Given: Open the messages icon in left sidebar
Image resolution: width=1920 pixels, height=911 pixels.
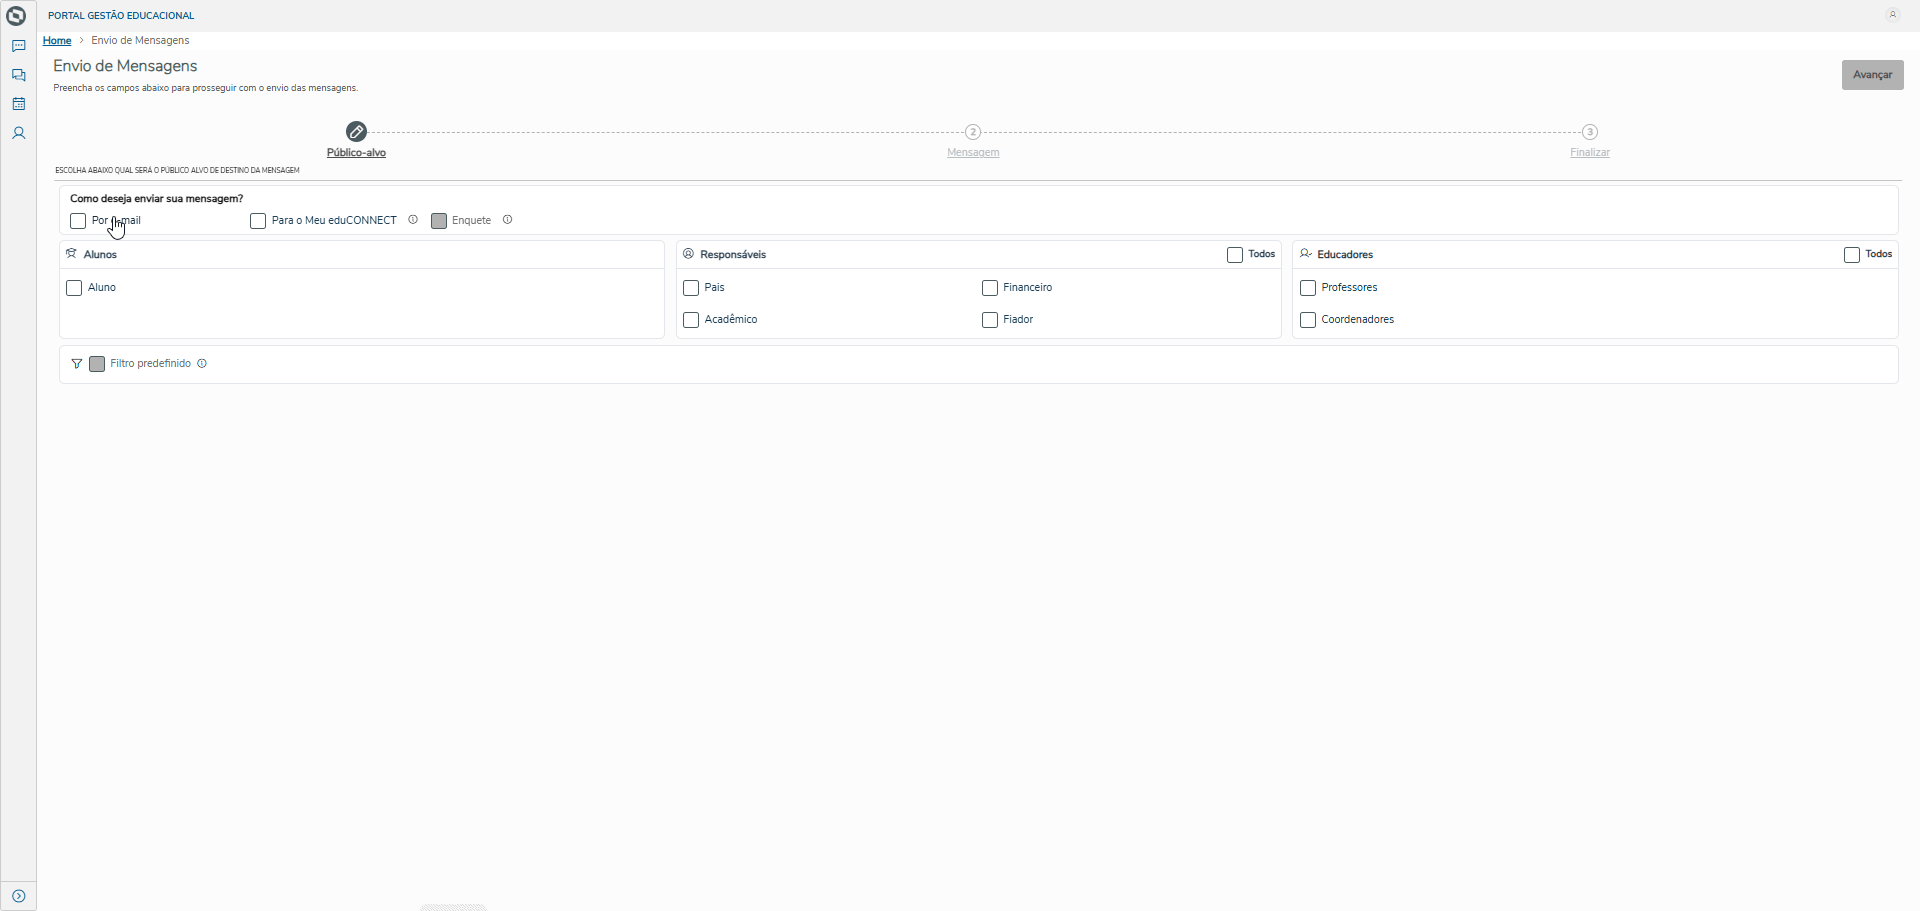Looking at the screenshot, I should 18,46.
